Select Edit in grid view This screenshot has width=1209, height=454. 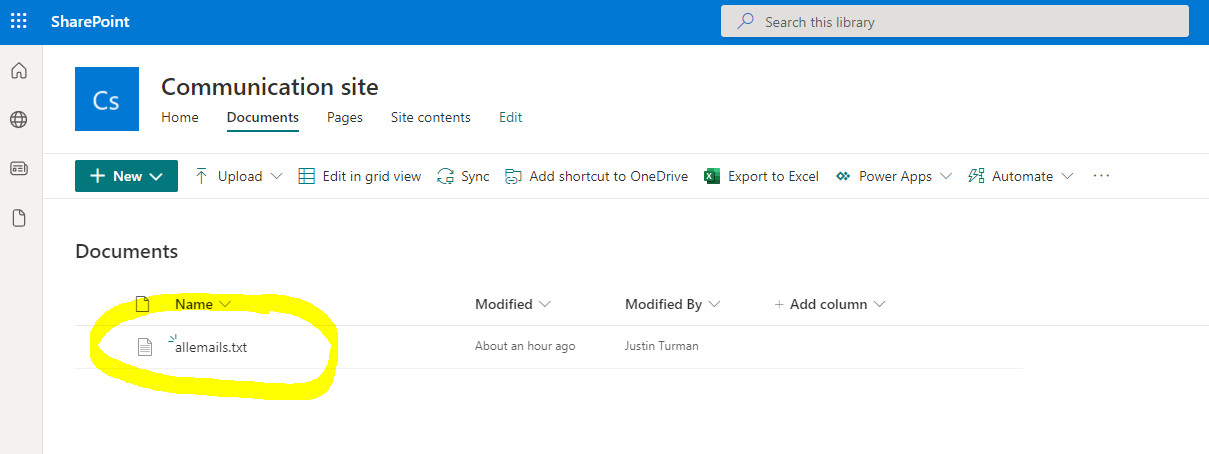pyautogui.click(x=360, y=176)
